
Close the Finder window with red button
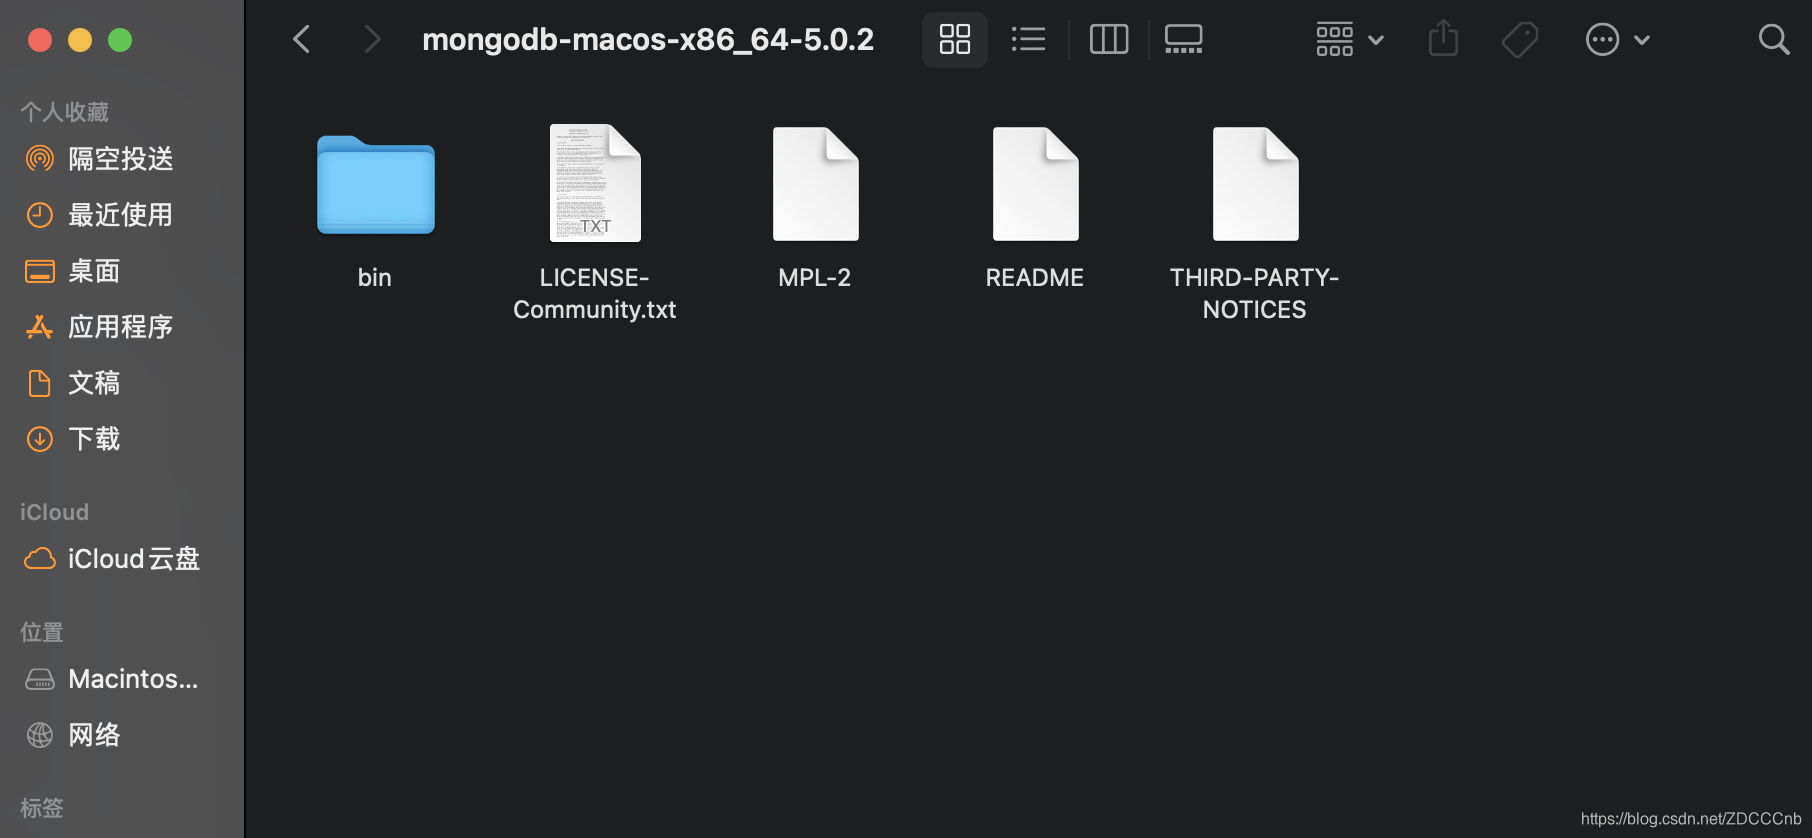(x=40, y=40)
